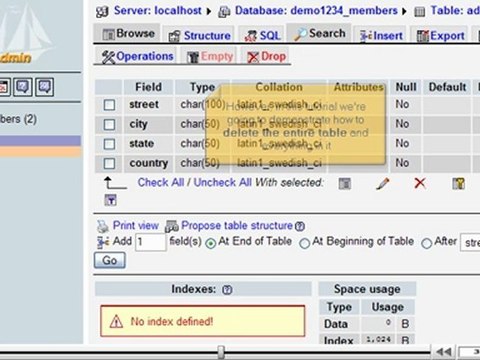Tick the state field checkbox
Screen dimensions: 480x360
click(109, 144)
